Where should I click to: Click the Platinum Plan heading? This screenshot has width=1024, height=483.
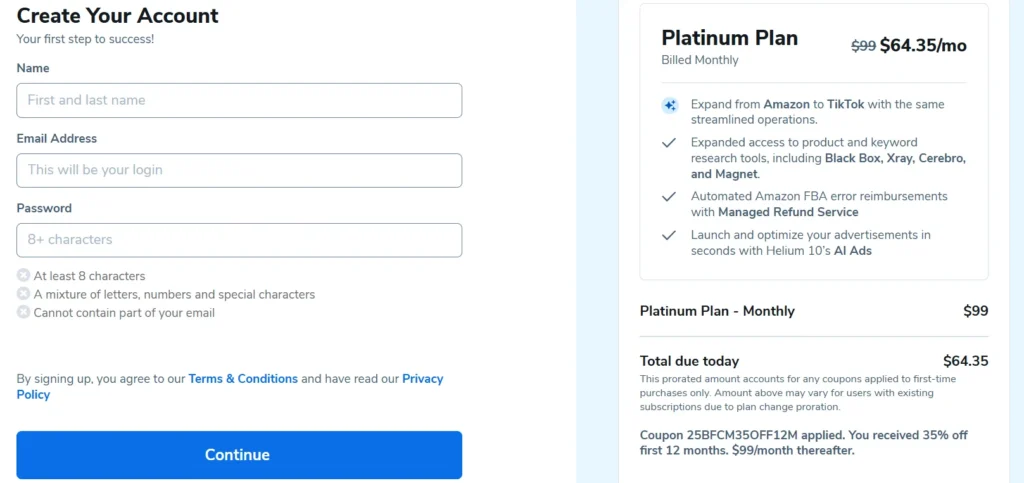pyautogui.click(x=729, y=38)
